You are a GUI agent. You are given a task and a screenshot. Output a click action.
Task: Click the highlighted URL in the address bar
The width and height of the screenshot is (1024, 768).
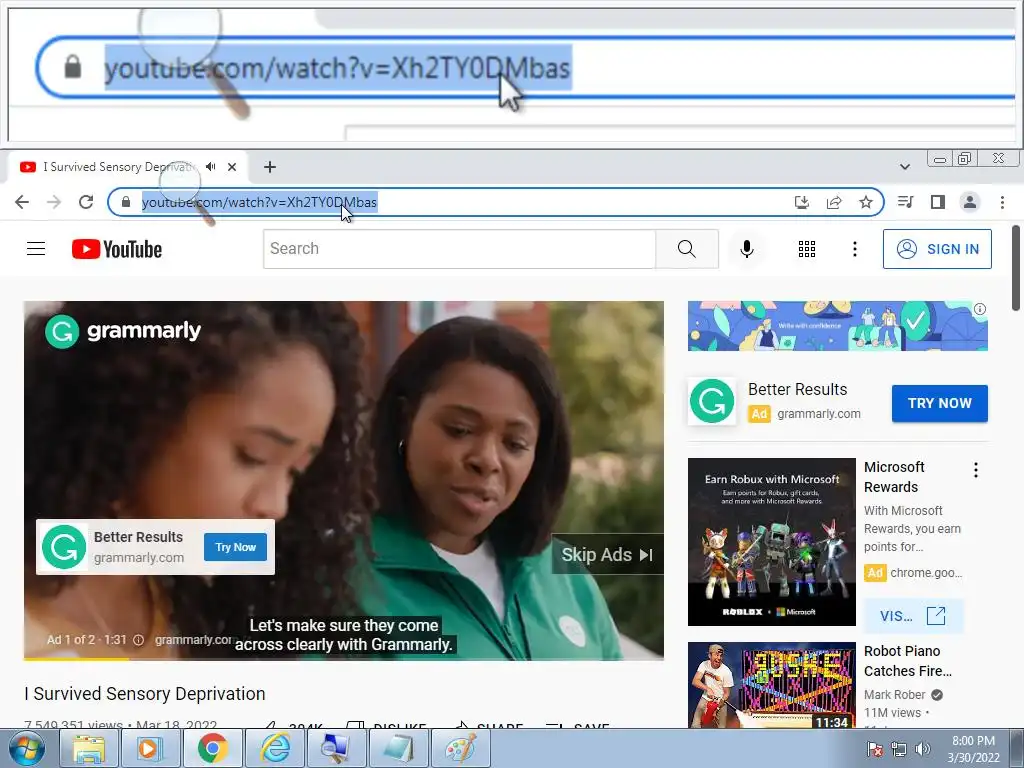(259, 202)
